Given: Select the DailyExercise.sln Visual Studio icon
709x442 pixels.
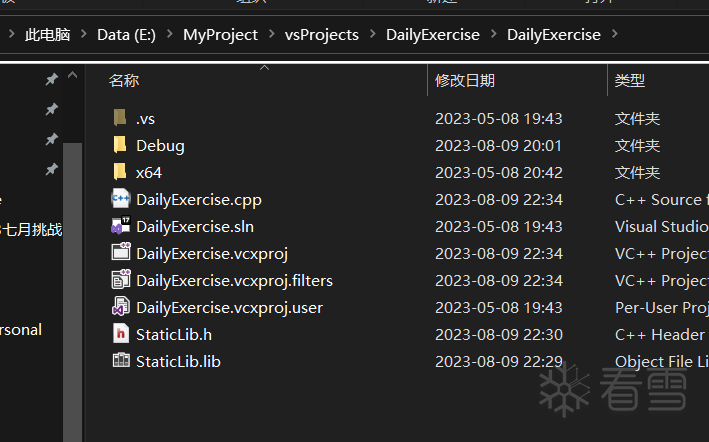Looking at the screenshot, I should [121, 226].
